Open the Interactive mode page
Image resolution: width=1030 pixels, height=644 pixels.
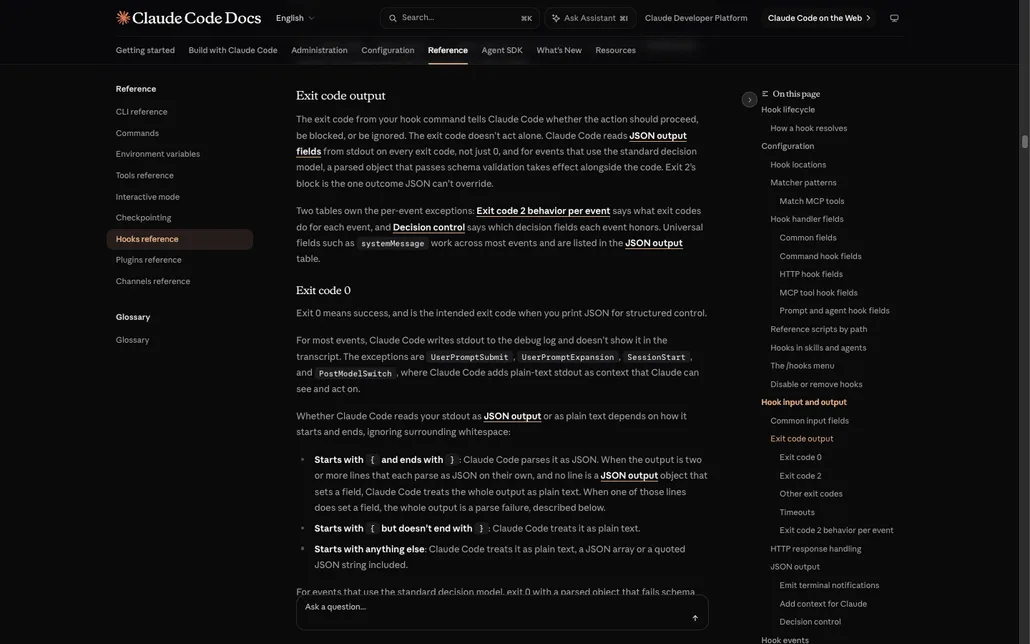(x=147, y=196)
